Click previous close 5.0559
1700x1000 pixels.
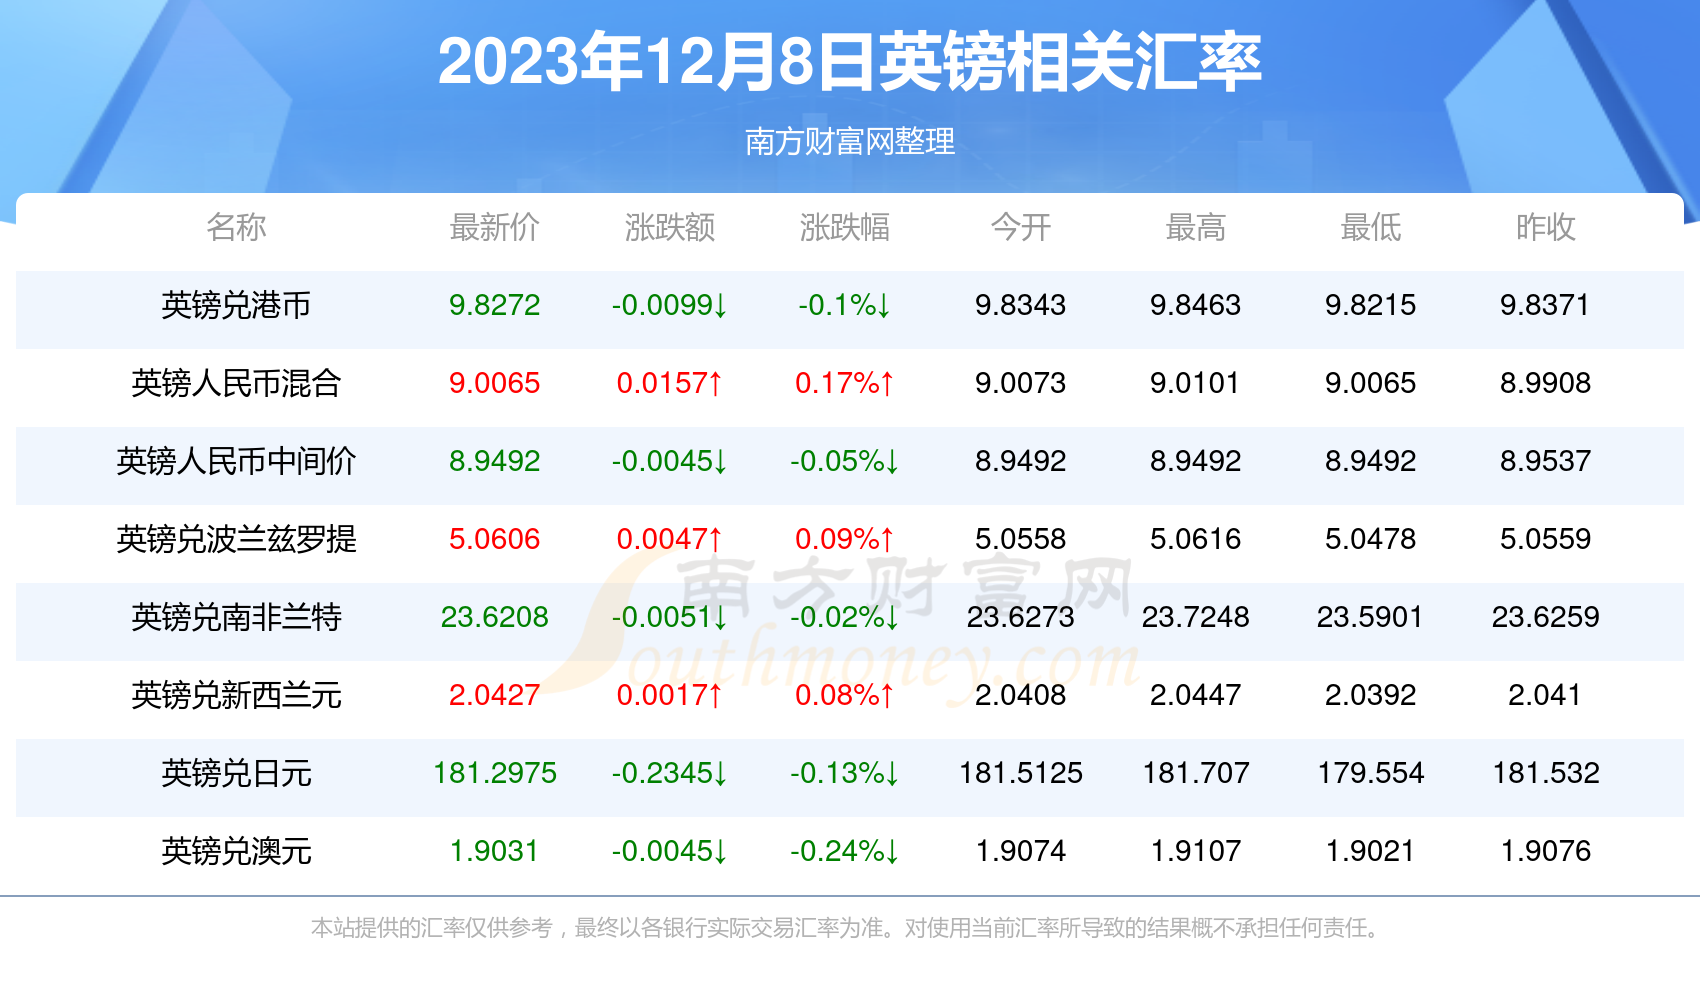pos(1545,539)
